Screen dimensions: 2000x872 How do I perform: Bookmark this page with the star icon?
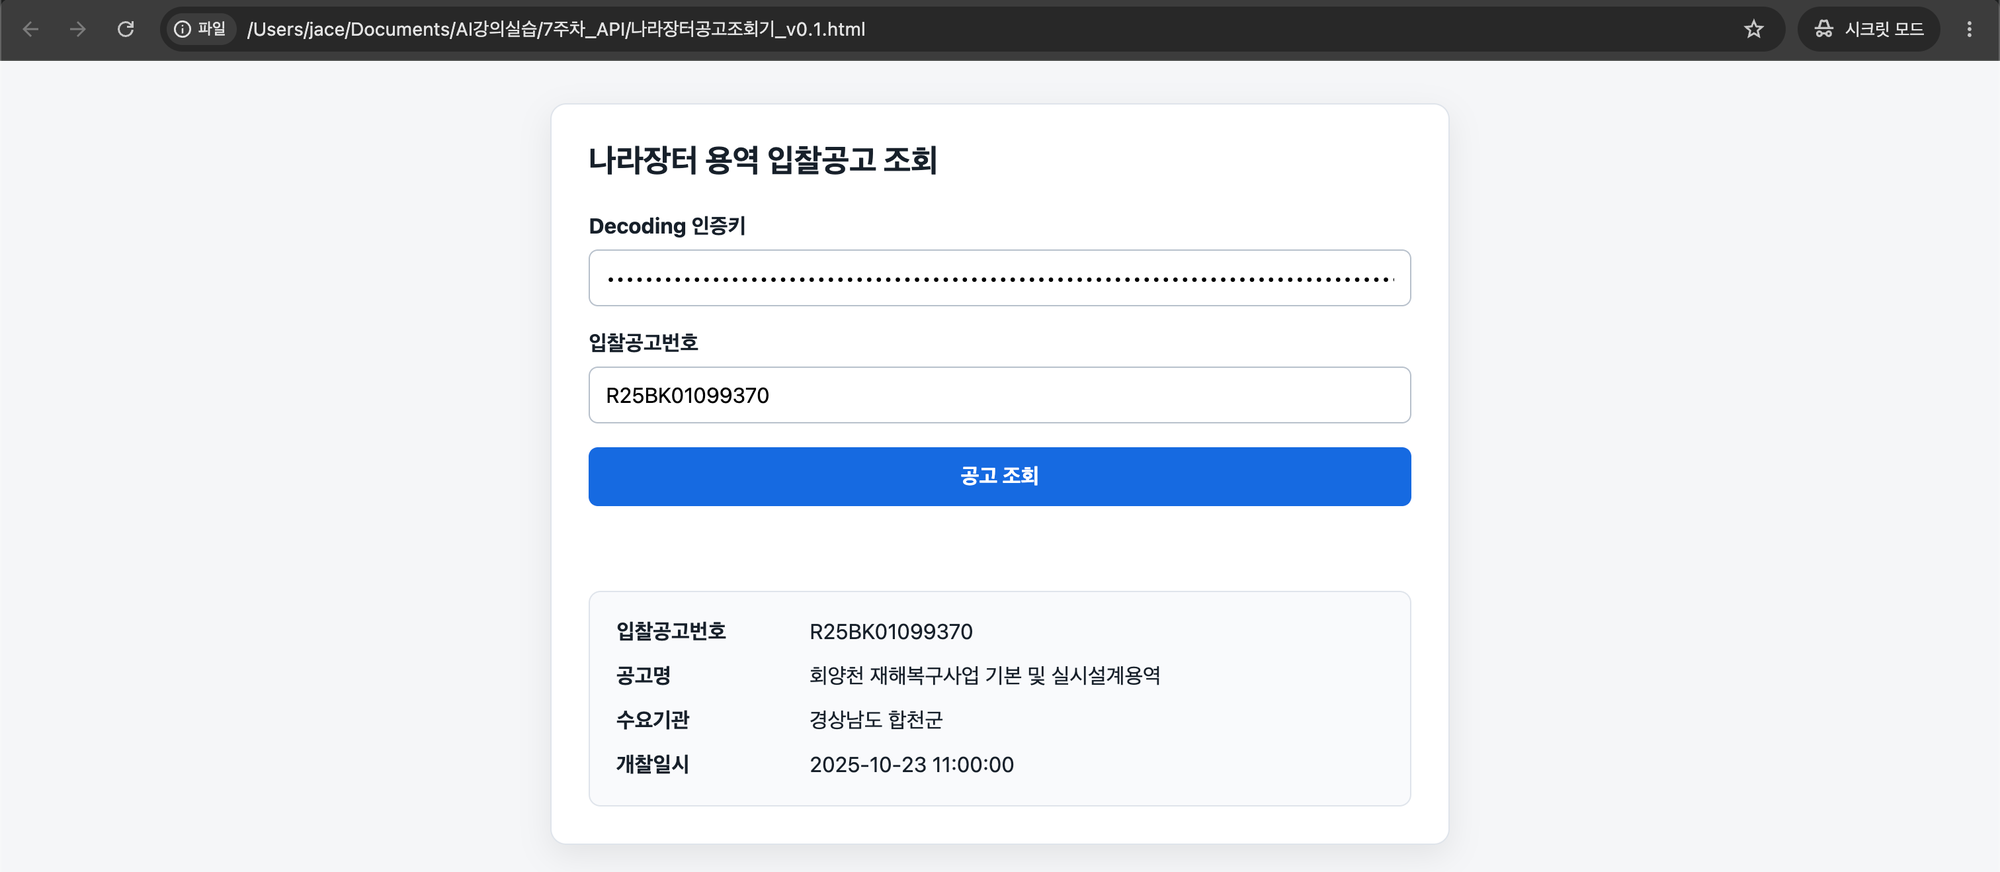pos(1754,29)
